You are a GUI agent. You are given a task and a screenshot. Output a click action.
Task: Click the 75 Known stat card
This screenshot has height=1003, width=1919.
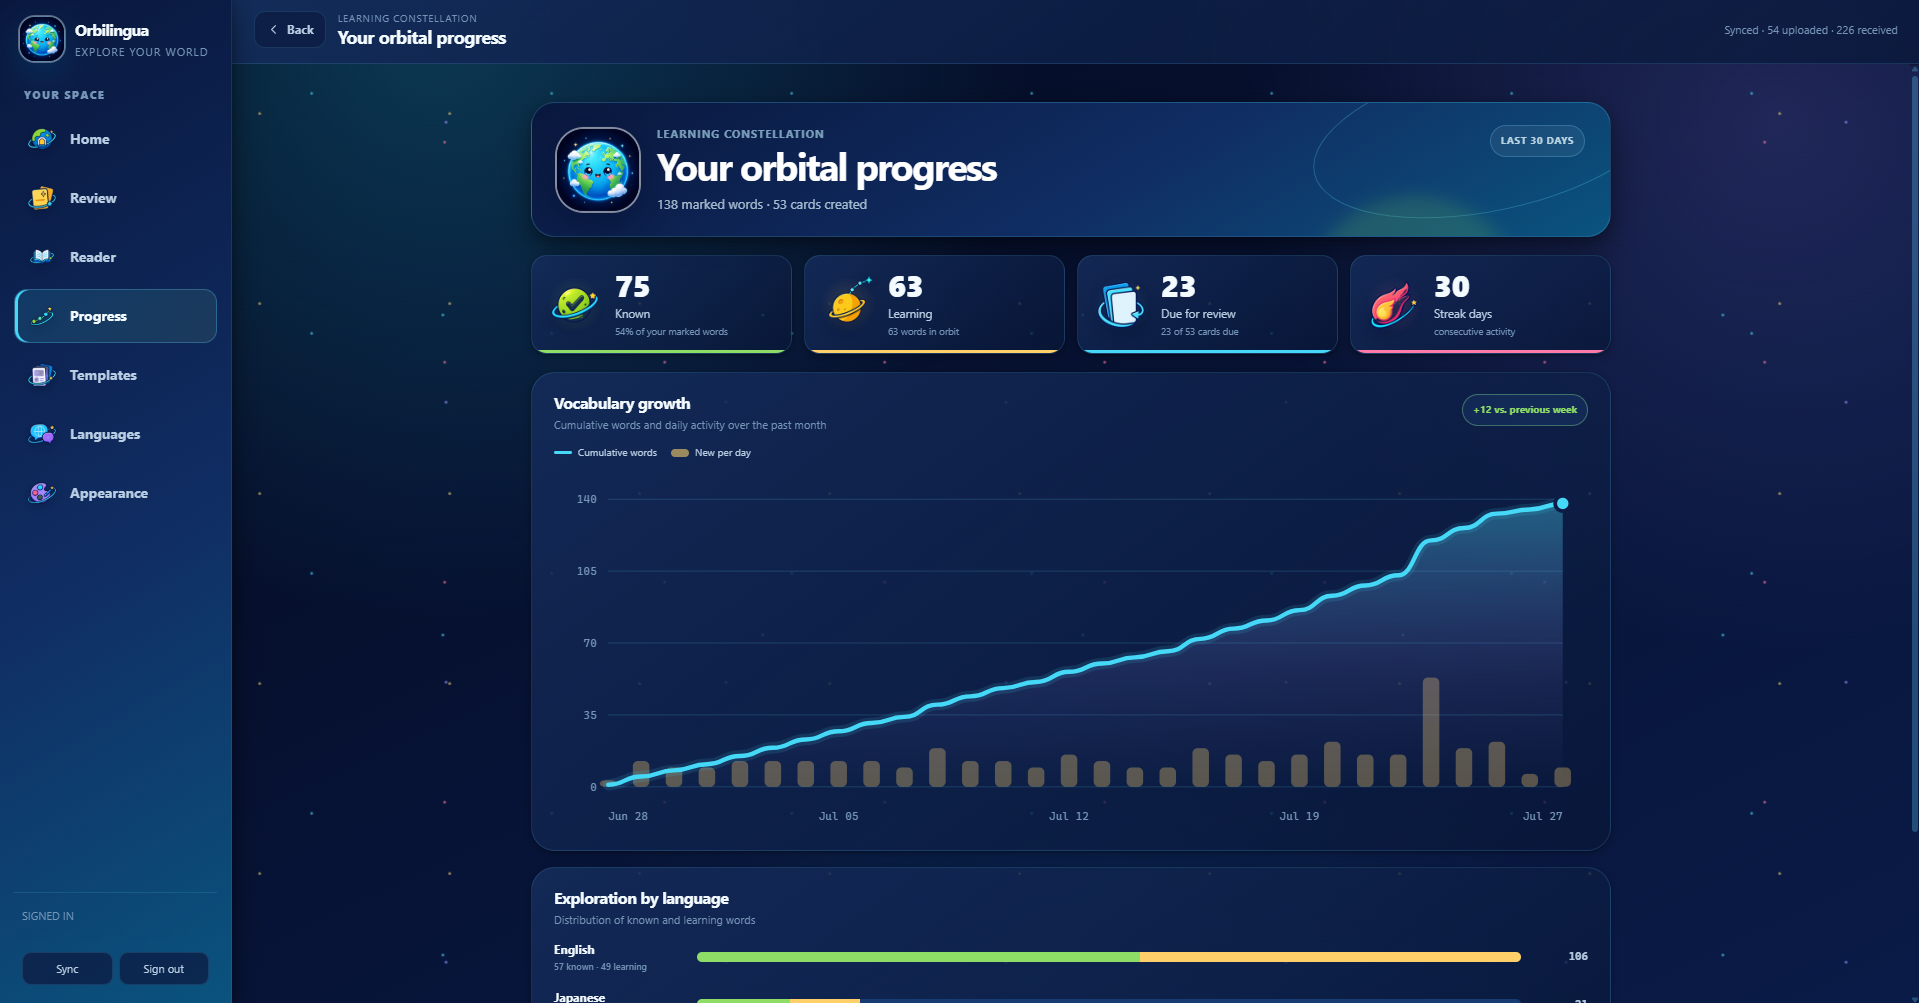pos(661,304)
